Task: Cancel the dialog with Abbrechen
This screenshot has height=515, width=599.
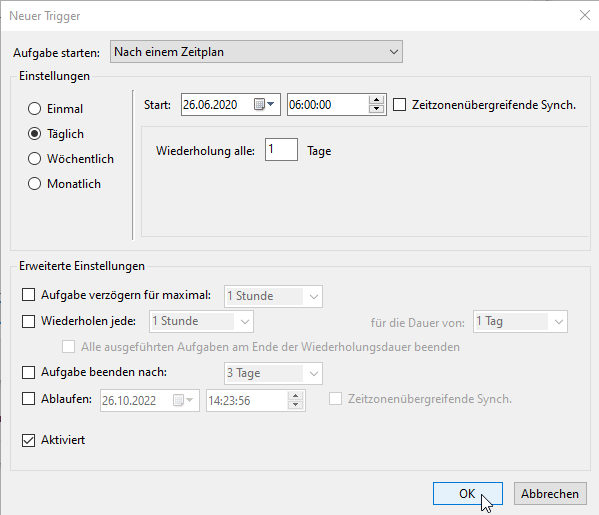Action: (x=550, y=494)
